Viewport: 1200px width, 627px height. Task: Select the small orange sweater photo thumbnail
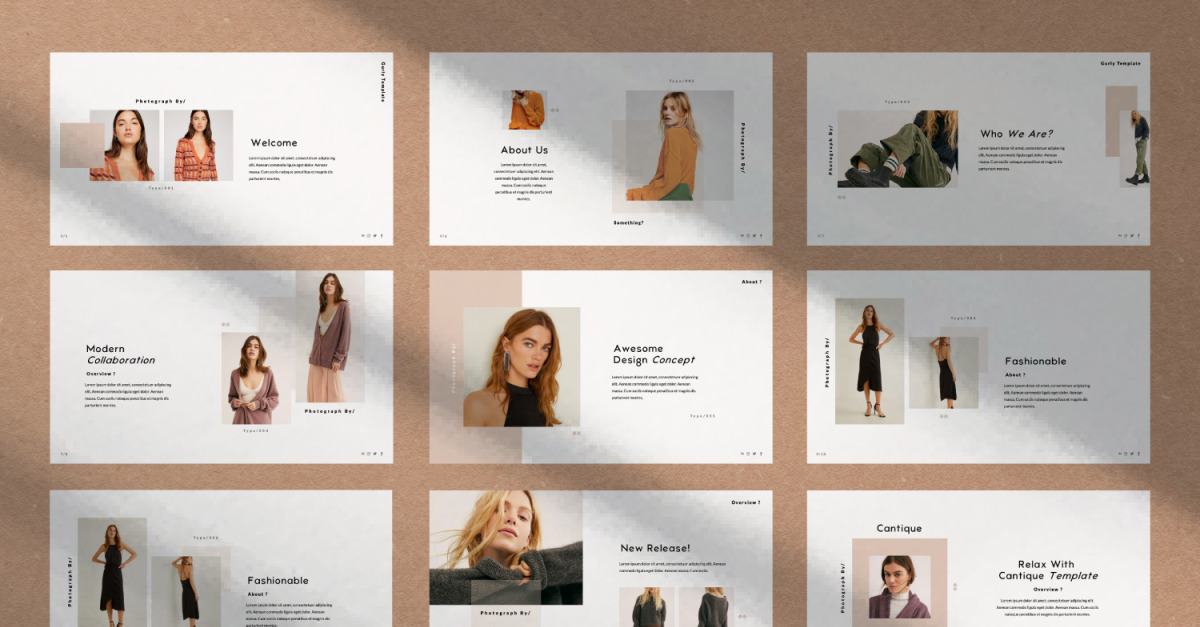[x=524, y=110]
